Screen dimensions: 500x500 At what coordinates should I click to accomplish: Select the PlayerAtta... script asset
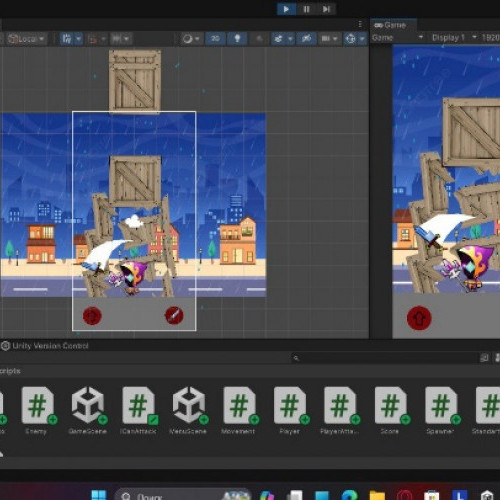[x=340, y=411]
